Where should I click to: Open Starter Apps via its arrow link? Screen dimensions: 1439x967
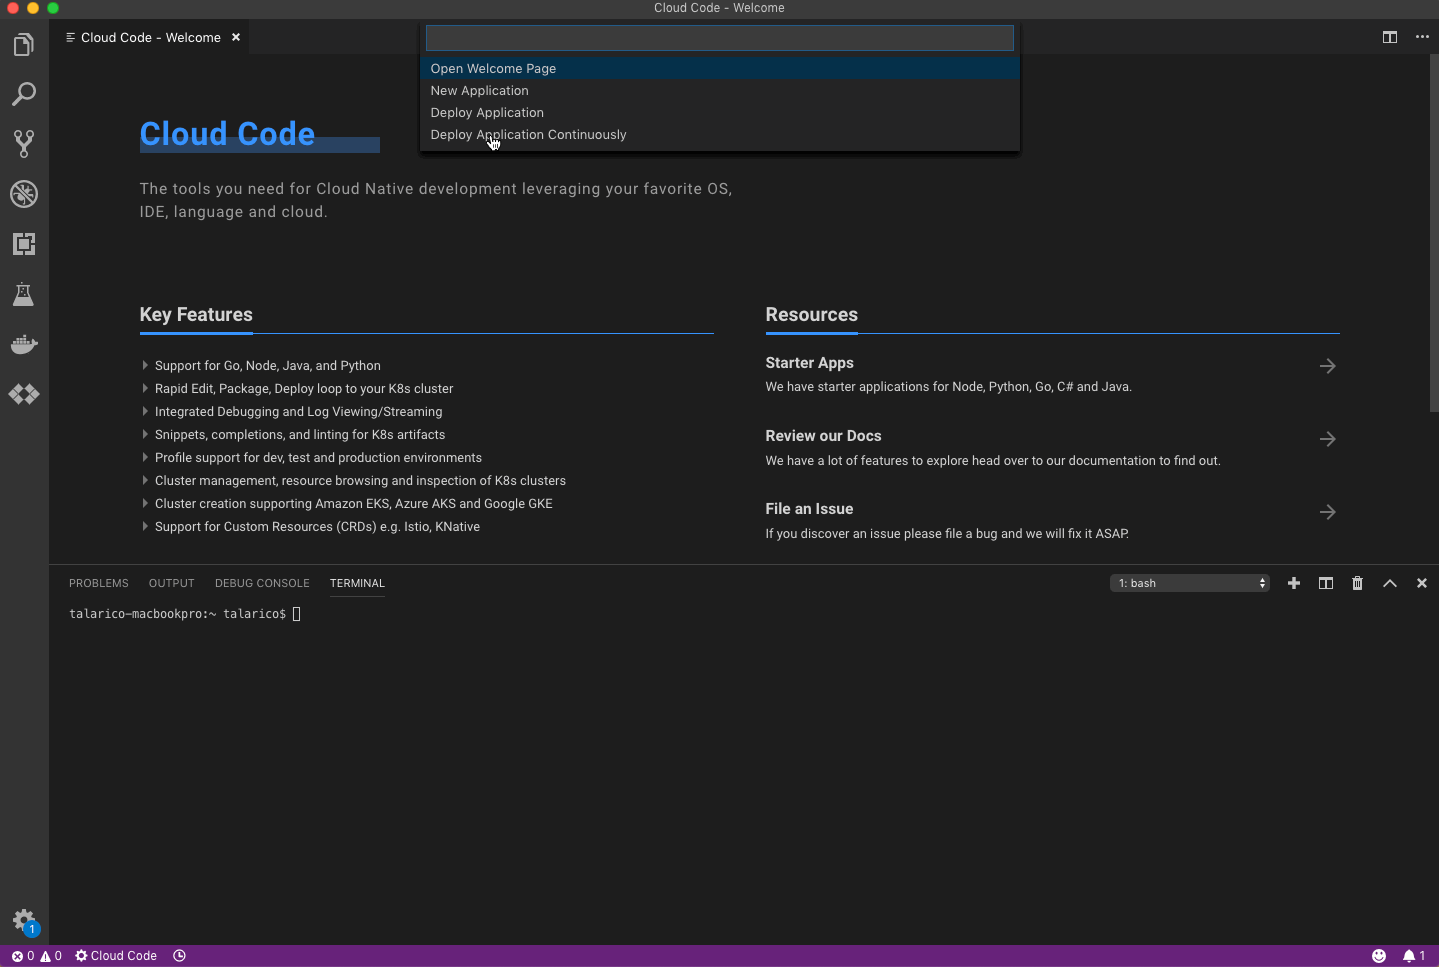(1327, 366)
